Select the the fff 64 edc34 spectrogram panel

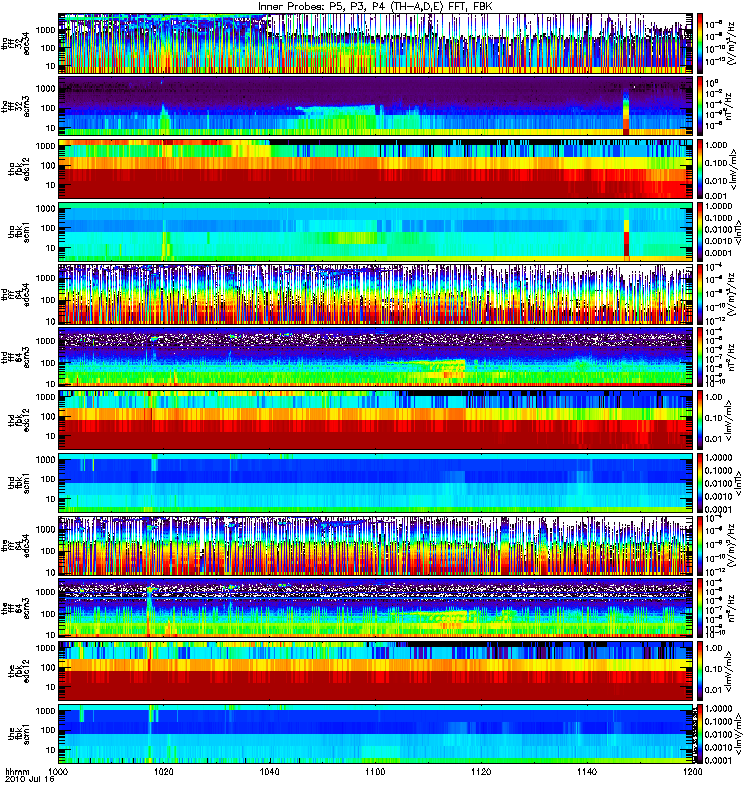376,545
